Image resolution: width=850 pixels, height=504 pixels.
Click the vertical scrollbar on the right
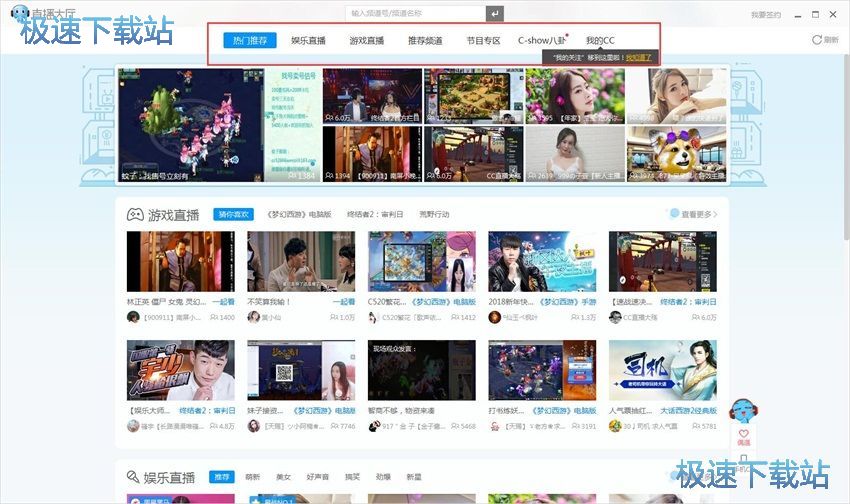[x=847, y=146]
